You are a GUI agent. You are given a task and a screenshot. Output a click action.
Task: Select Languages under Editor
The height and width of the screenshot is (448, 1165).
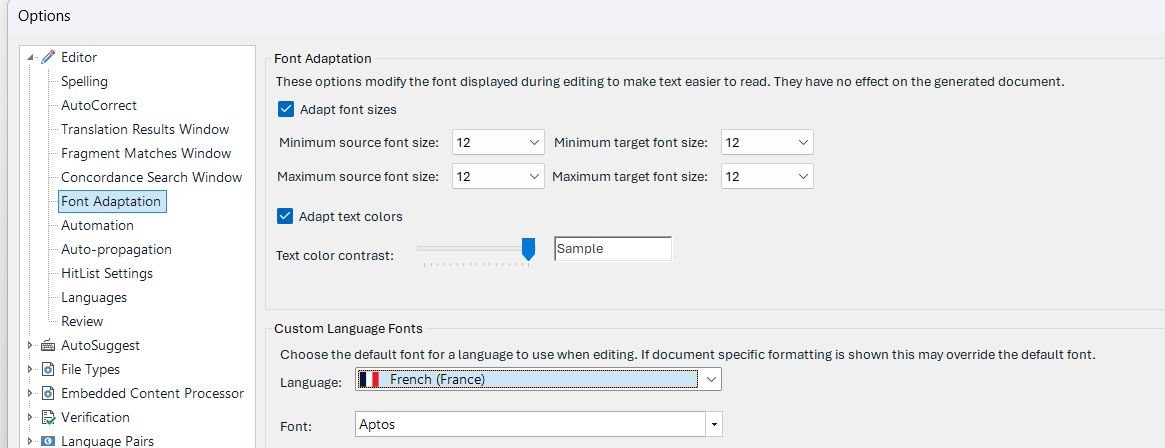point(94,297)
